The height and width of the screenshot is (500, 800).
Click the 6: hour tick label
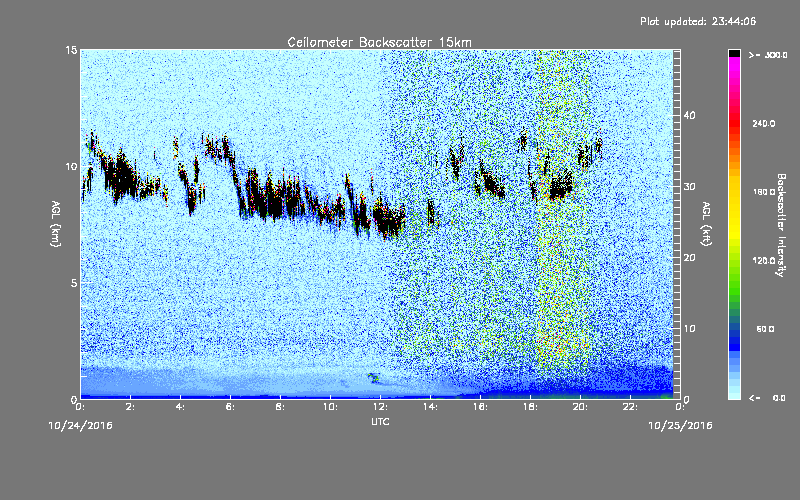click(x=230, y=407)
